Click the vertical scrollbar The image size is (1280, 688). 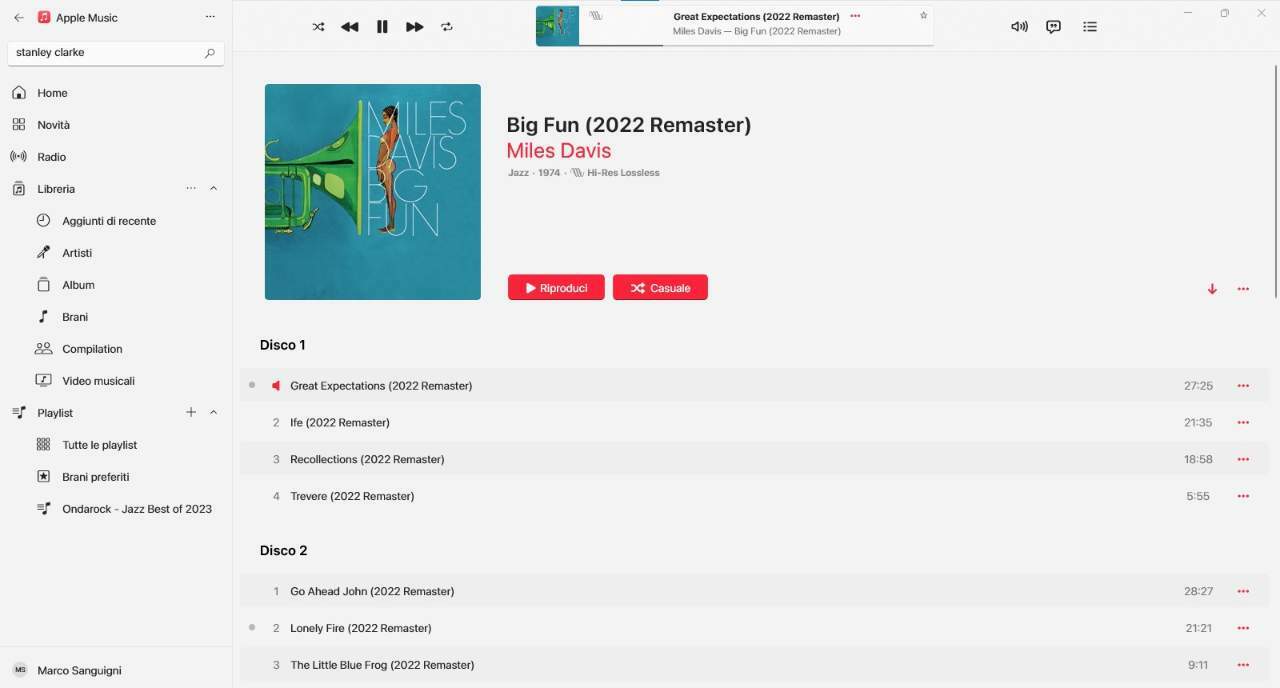[1276, 180]
